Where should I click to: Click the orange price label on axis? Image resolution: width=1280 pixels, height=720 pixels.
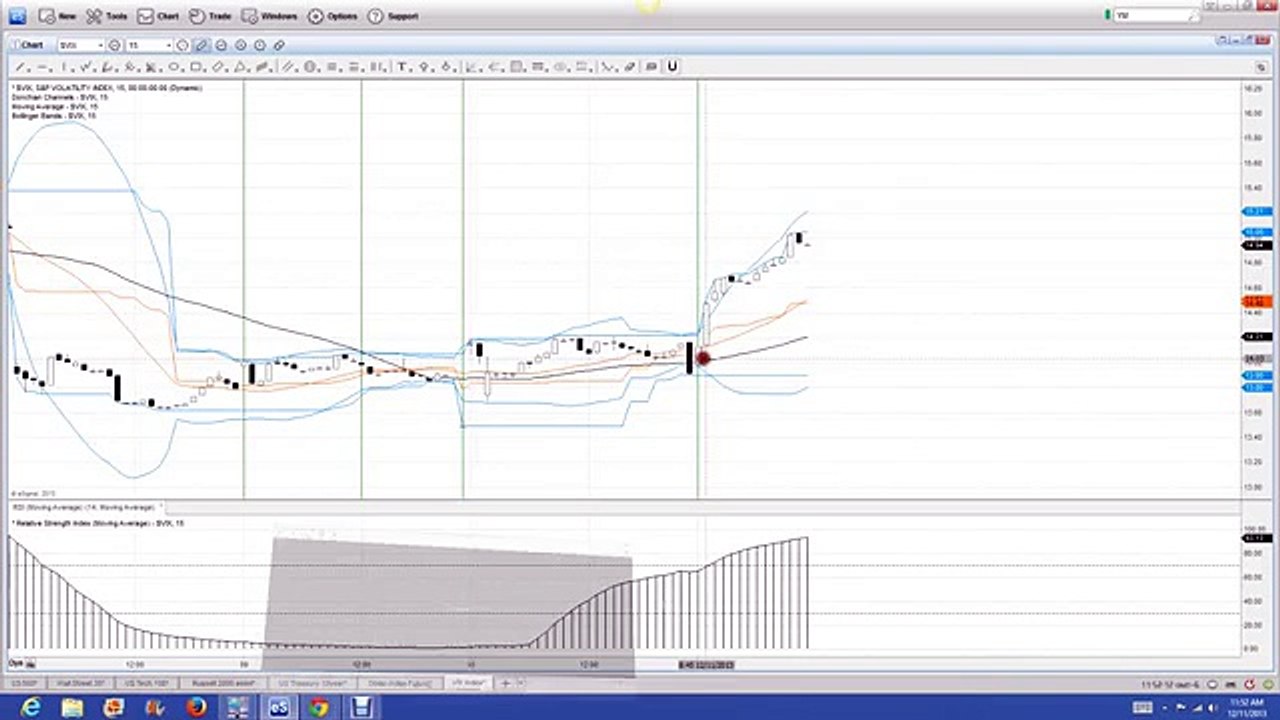coord(1256,301)
